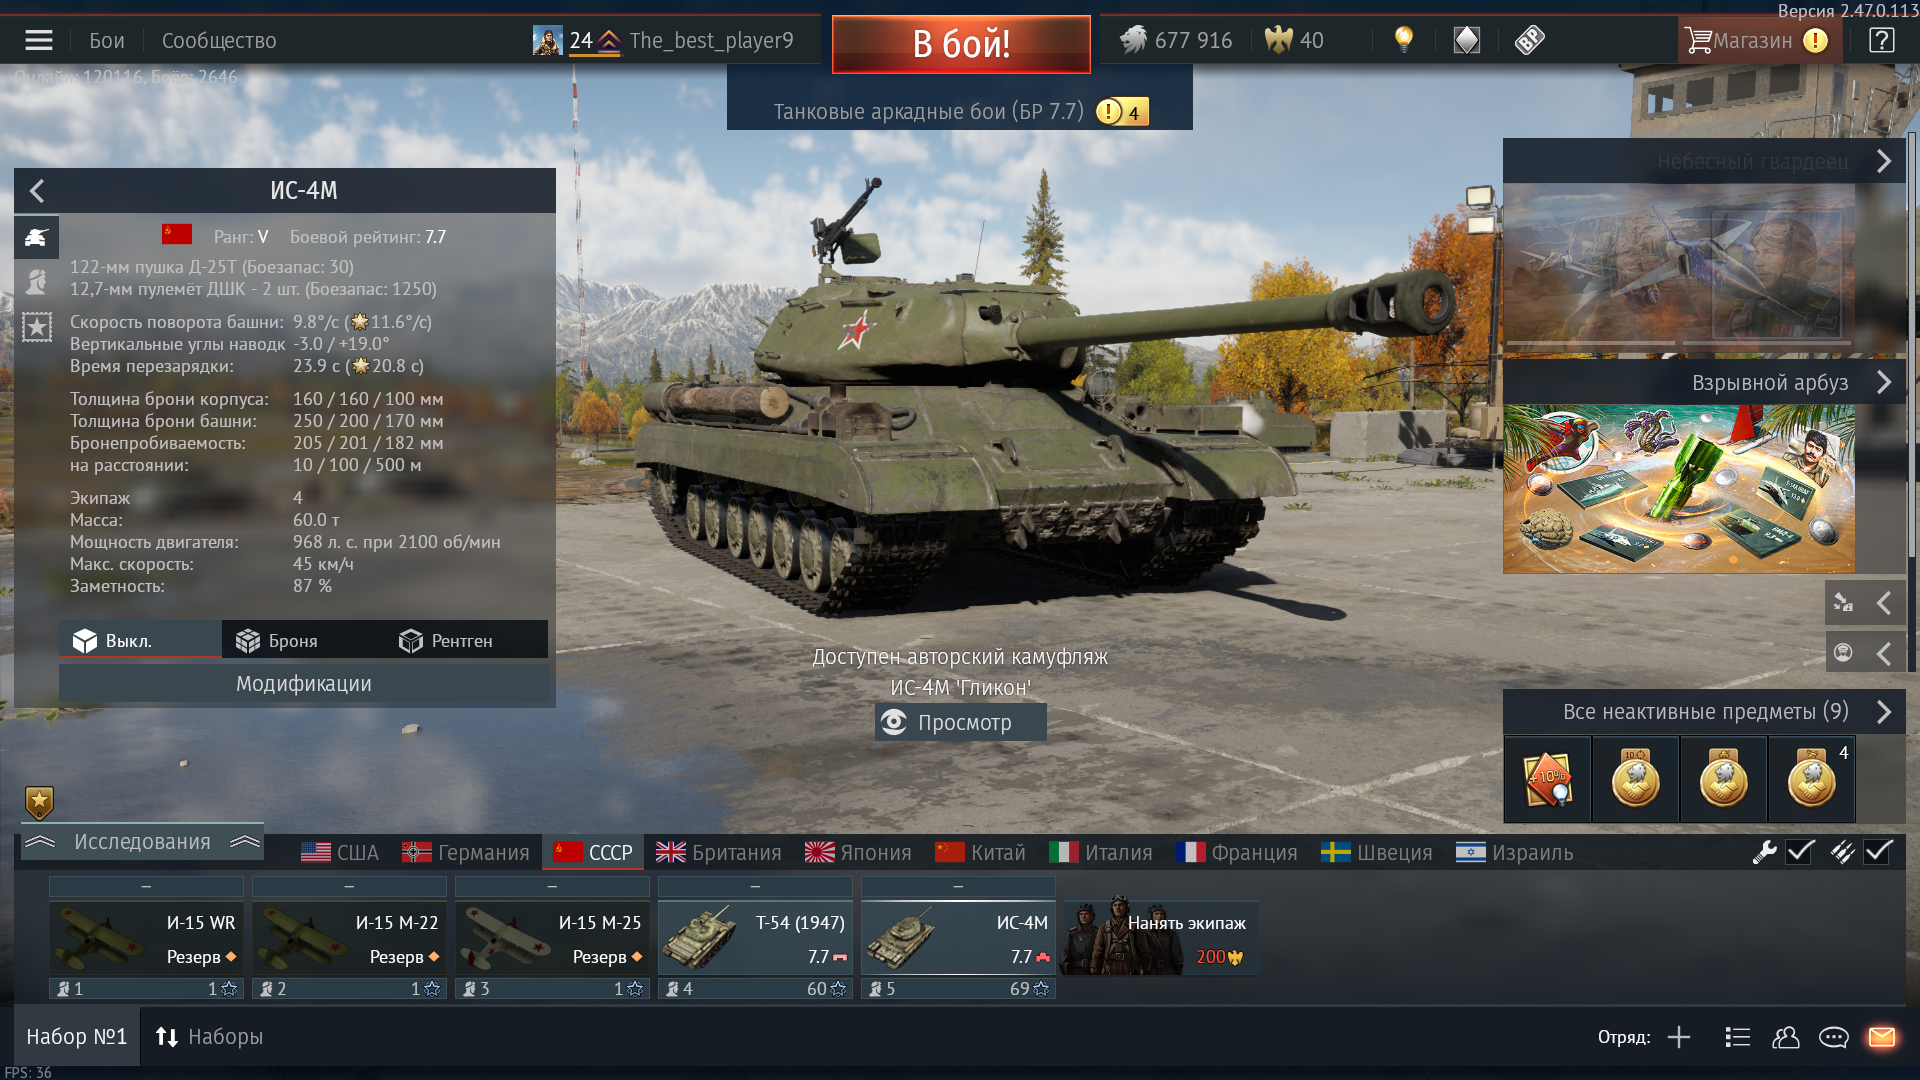The width and height of the screenshot is (1920, 1080).
Task: Toggle the auto-resupply ammo checkbox
Action: pos(1879,852)
